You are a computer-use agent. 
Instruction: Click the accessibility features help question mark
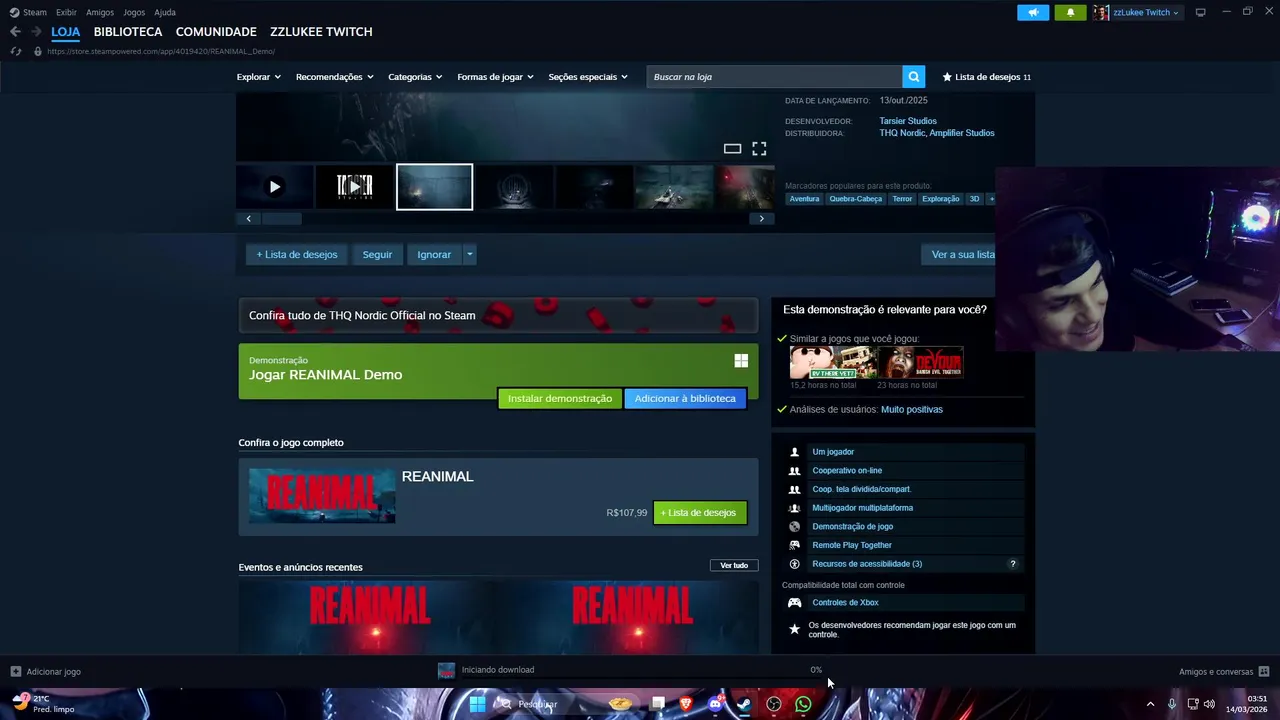(x=1012, y=564)
